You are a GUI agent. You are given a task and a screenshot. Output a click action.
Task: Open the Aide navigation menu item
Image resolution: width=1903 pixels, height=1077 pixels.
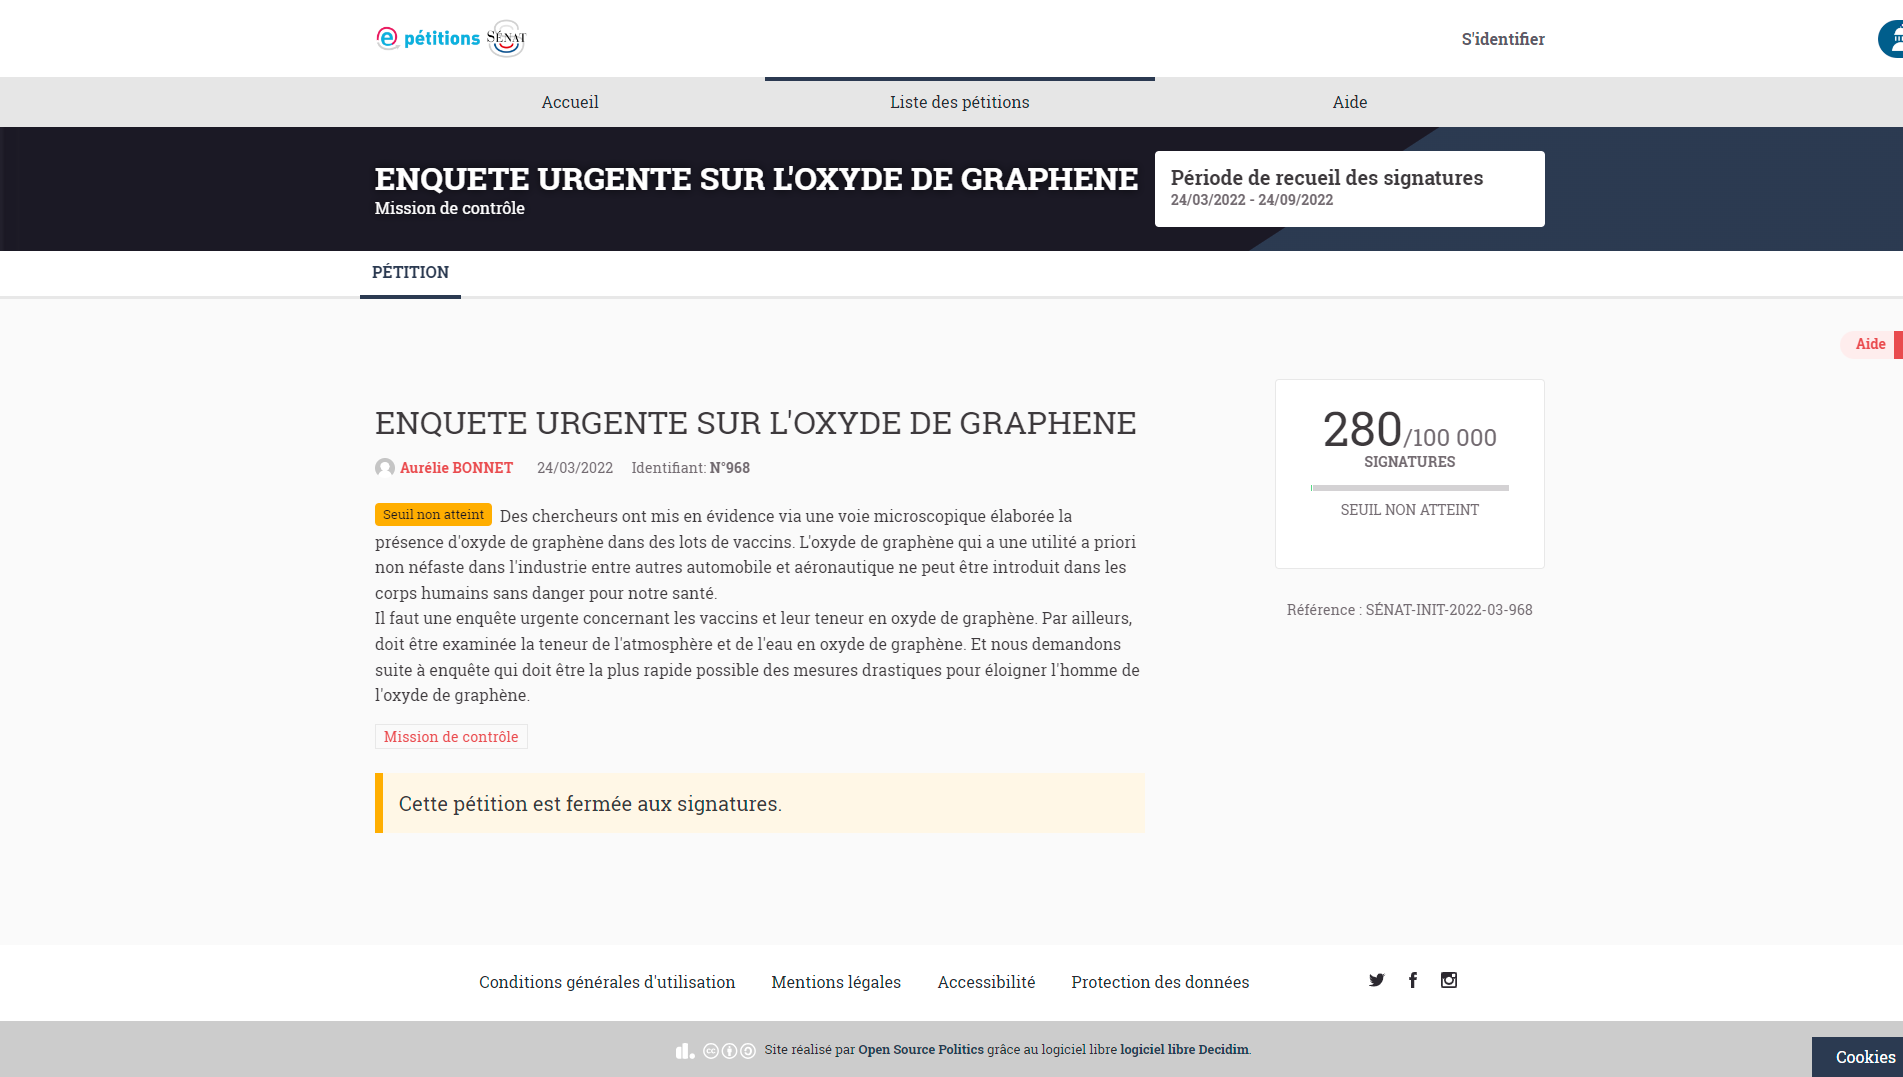[1350, 102]
